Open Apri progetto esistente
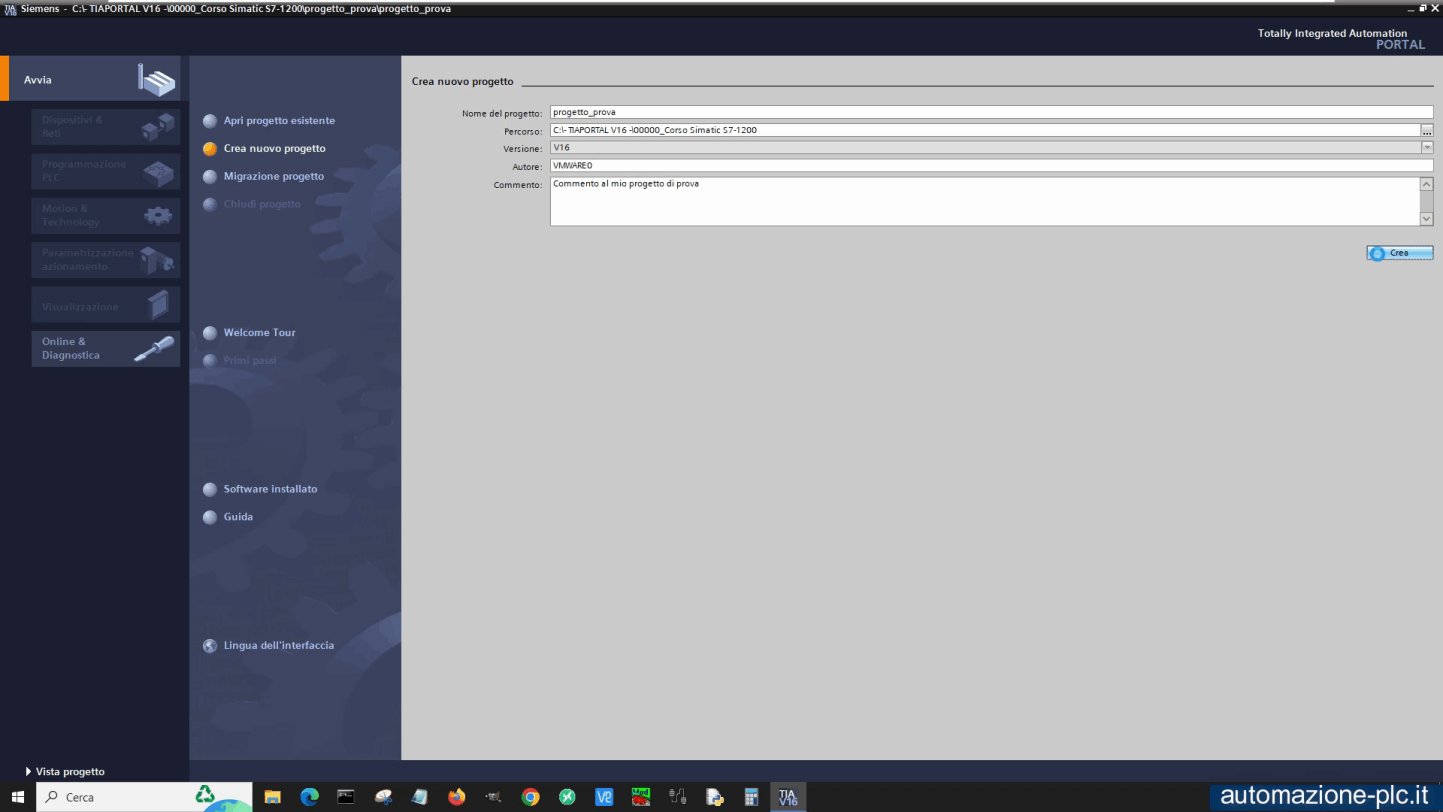 point(280,120)
